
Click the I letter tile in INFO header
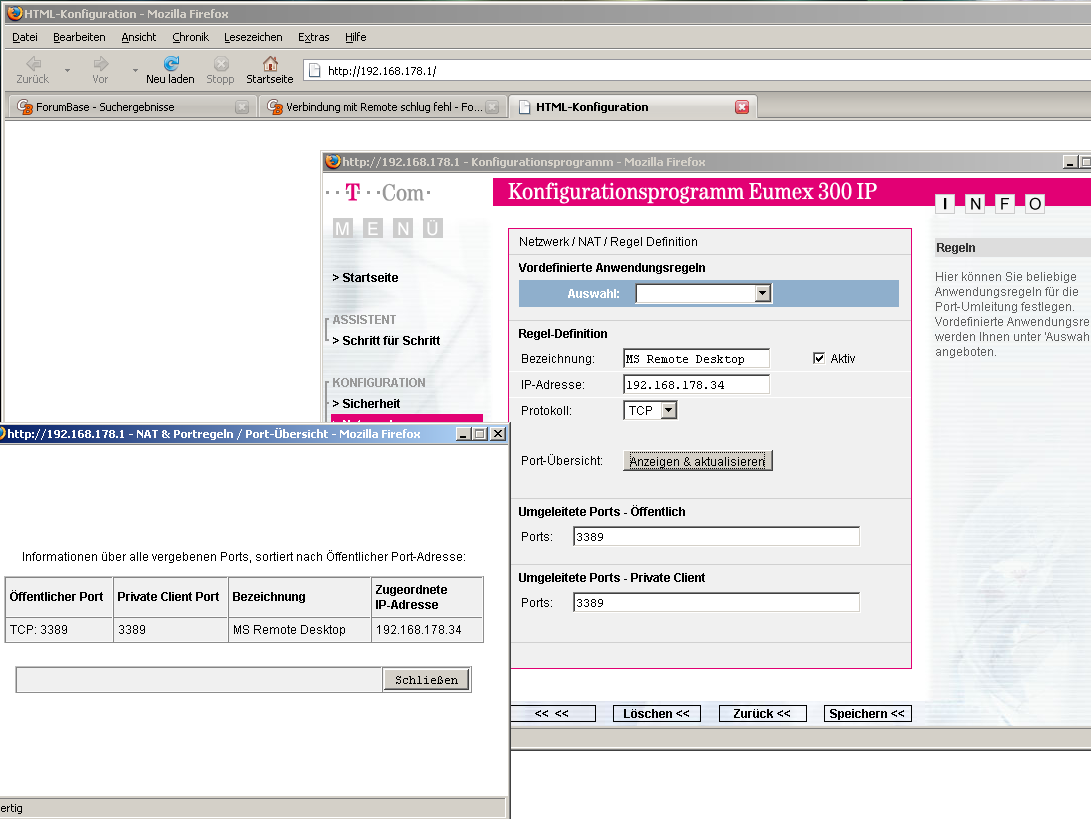point(944,203)
